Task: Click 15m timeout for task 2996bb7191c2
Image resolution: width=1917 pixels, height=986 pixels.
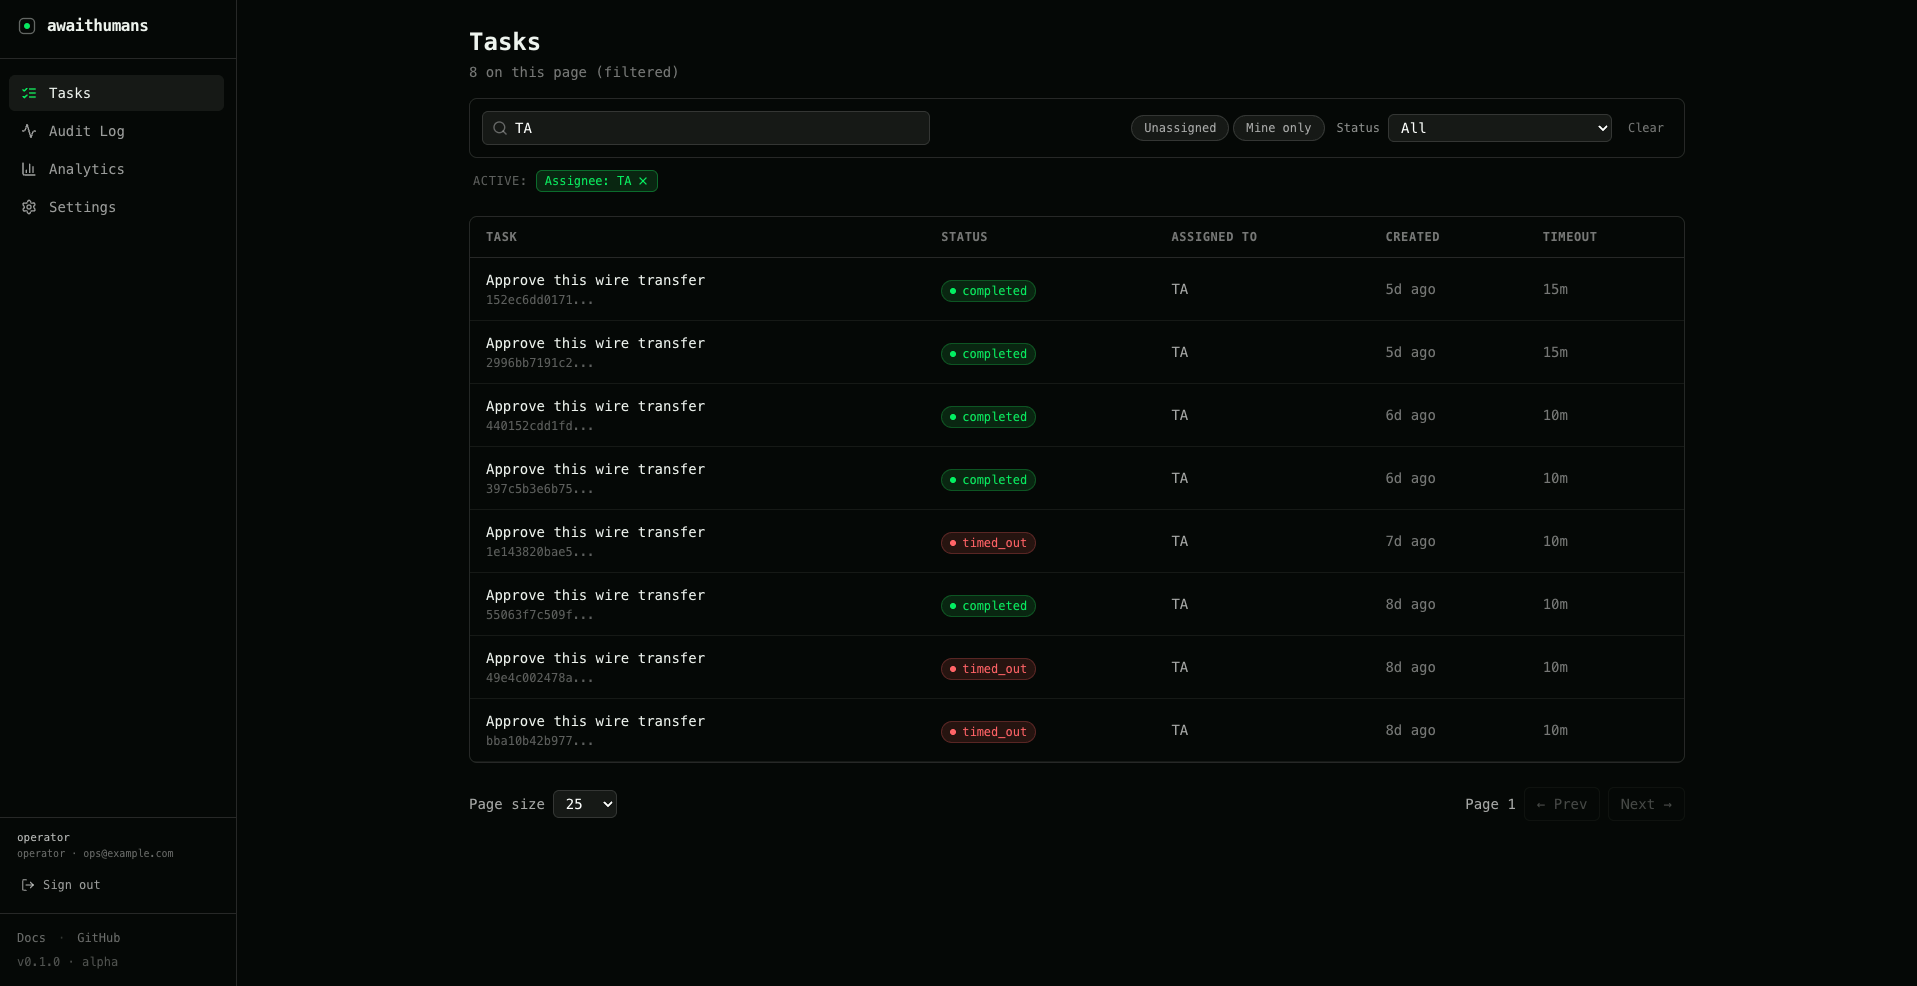Action: (1555, 352)
